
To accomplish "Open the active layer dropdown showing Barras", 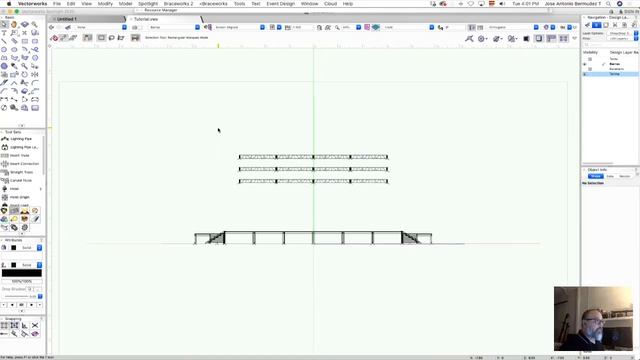I will point(174,27).
